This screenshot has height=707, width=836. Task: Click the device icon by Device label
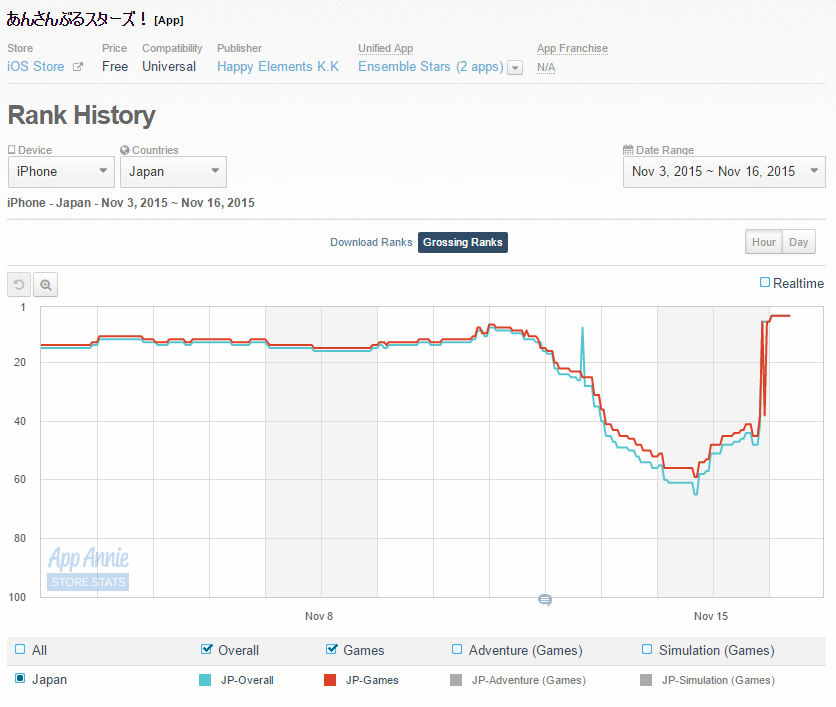(x=12, y=150)
